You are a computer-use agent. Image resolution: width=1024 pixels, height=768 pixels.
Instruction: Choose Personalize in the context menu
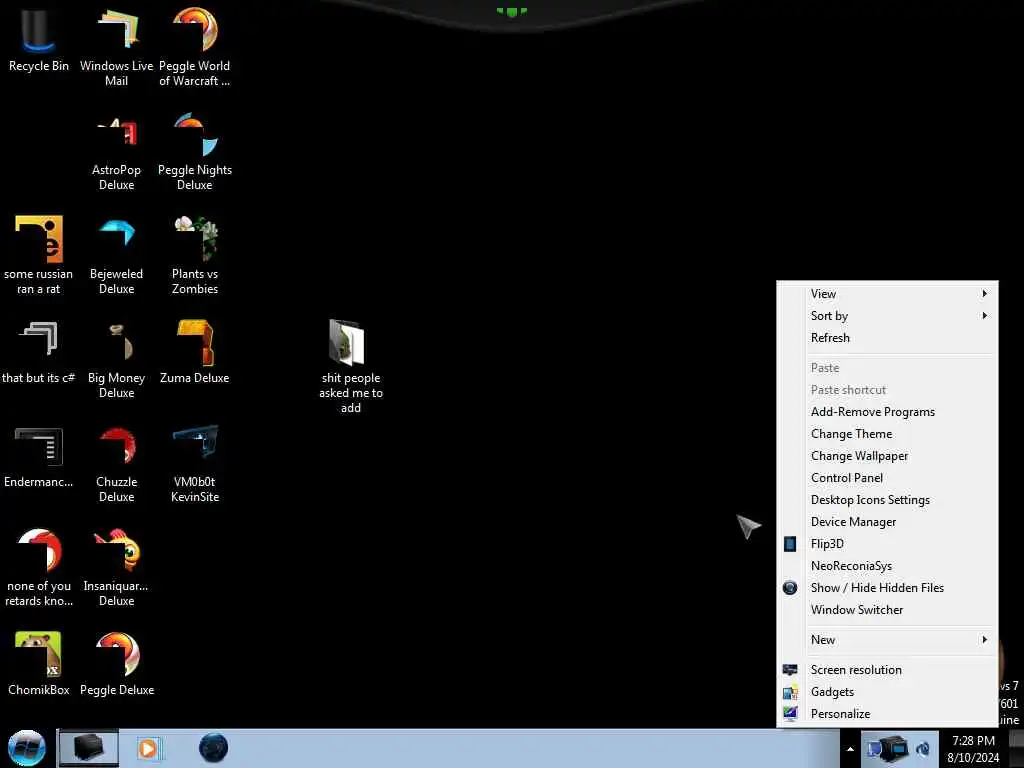[888, 714]
